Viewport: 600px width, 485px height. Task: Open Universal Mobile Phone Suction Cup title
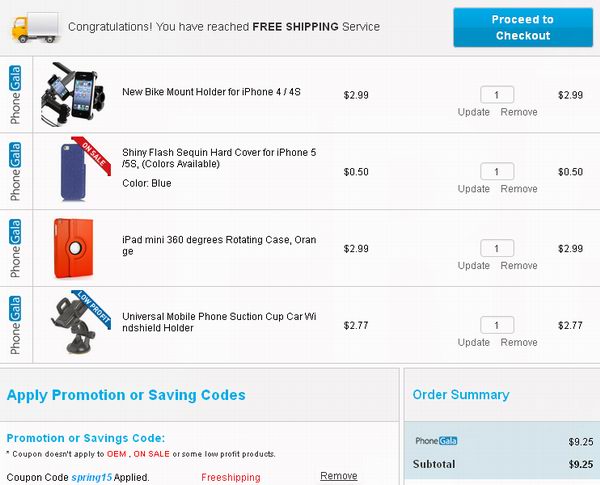click(x=219, y=322)
